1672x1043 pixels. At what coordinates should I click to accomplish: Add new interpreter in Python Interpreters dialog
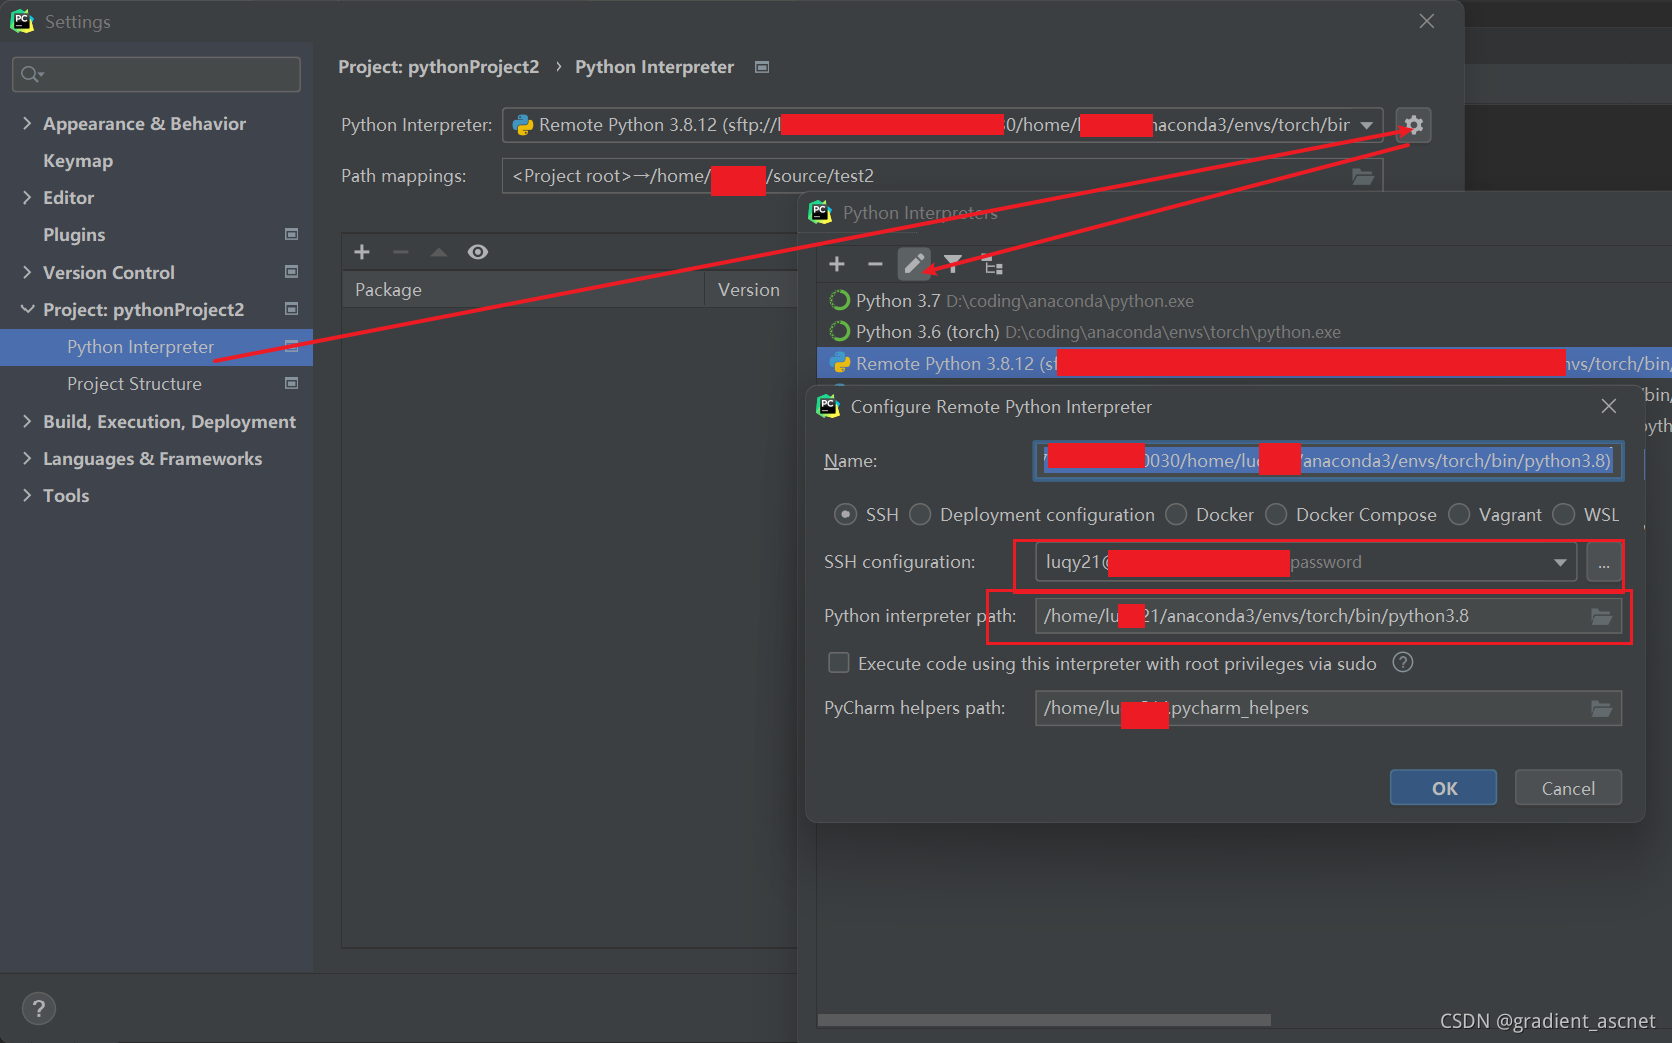(837, 264)
